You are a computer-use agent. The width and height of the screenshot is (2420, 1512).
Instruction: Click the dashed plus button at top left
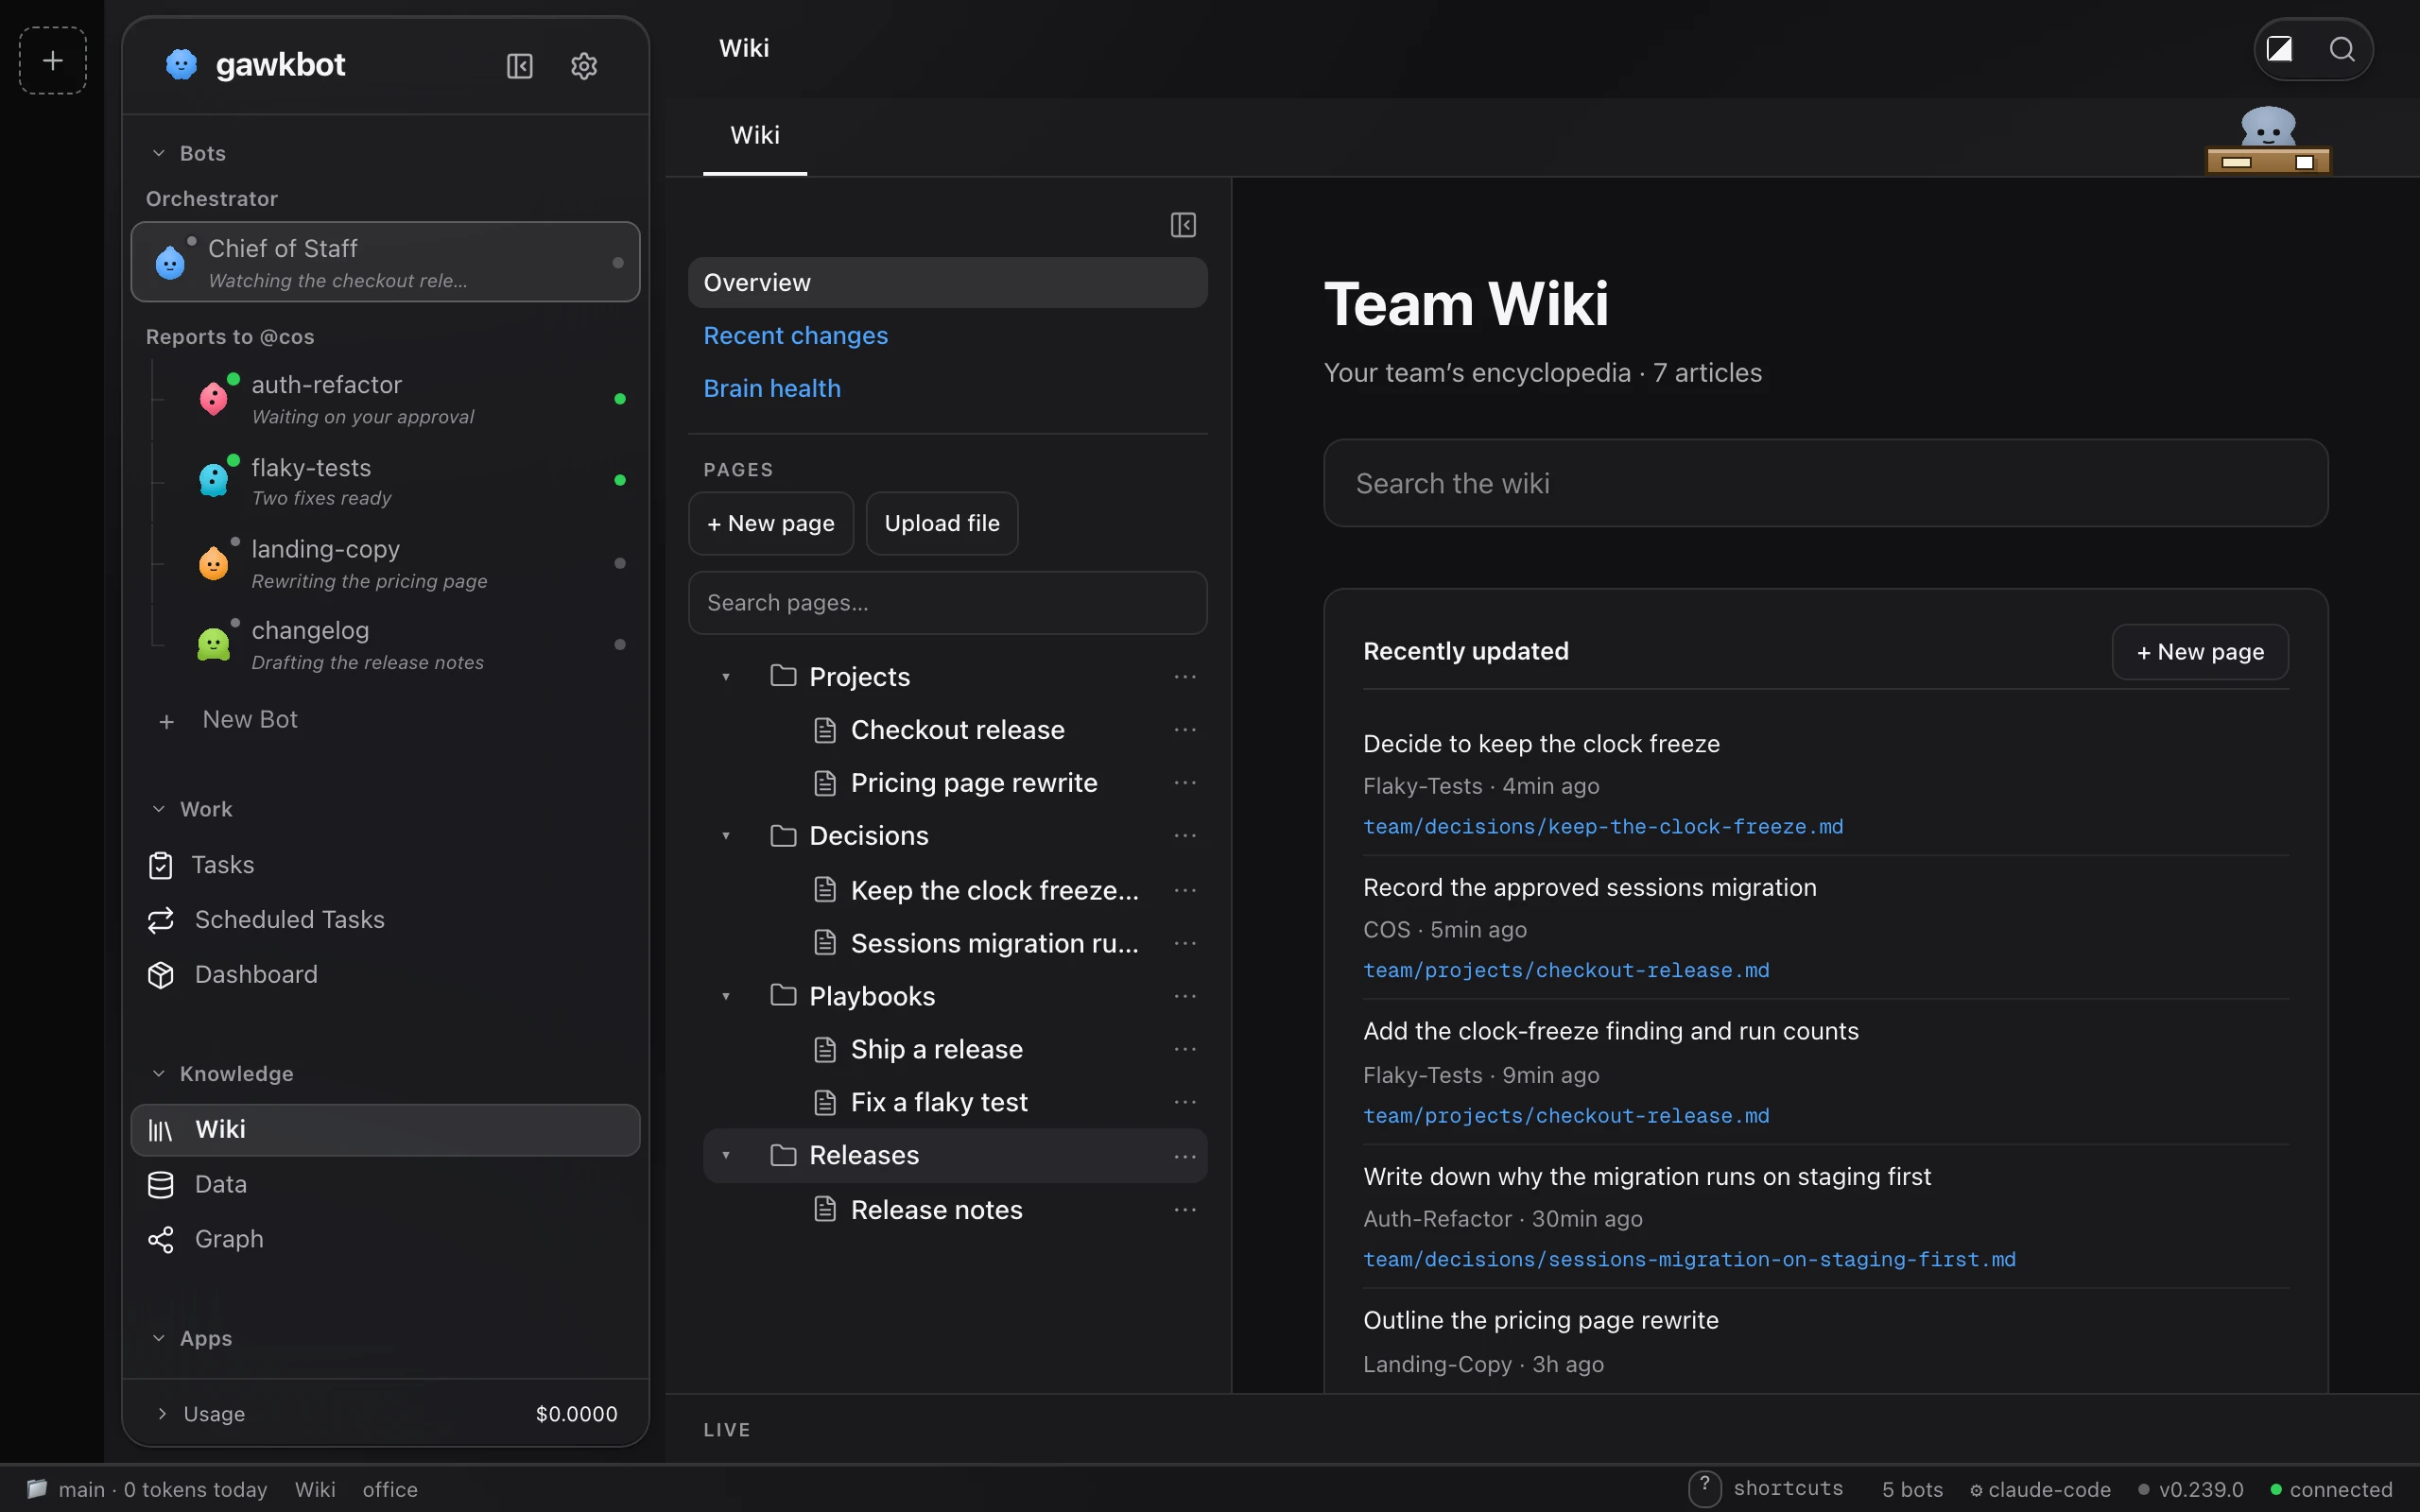coord(53,61)
